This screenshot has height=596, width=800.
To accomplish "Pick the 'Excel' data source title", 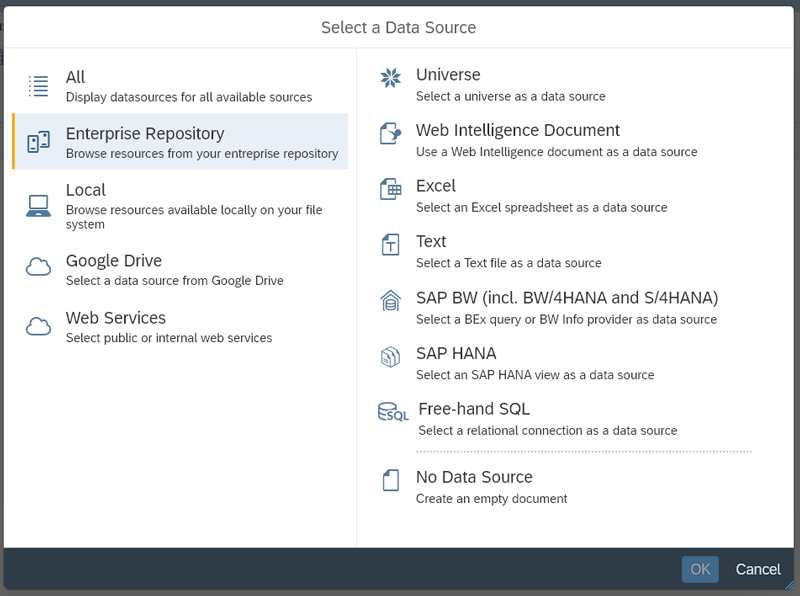I will 436,186.
